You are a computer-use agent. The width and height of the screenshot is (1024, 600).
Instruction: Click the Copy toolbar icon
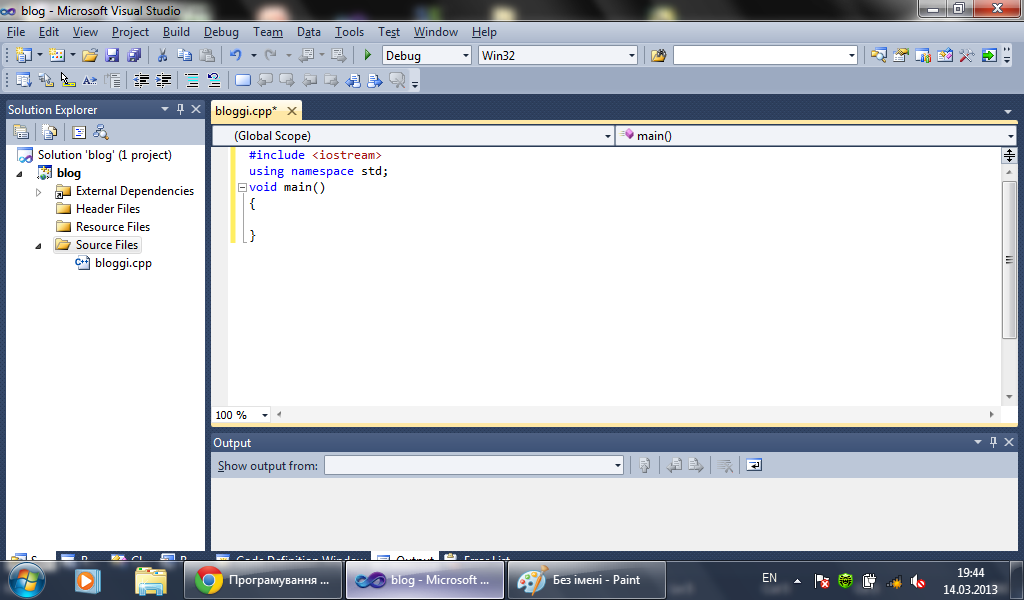pyautogui.click(x=185, y=55)
